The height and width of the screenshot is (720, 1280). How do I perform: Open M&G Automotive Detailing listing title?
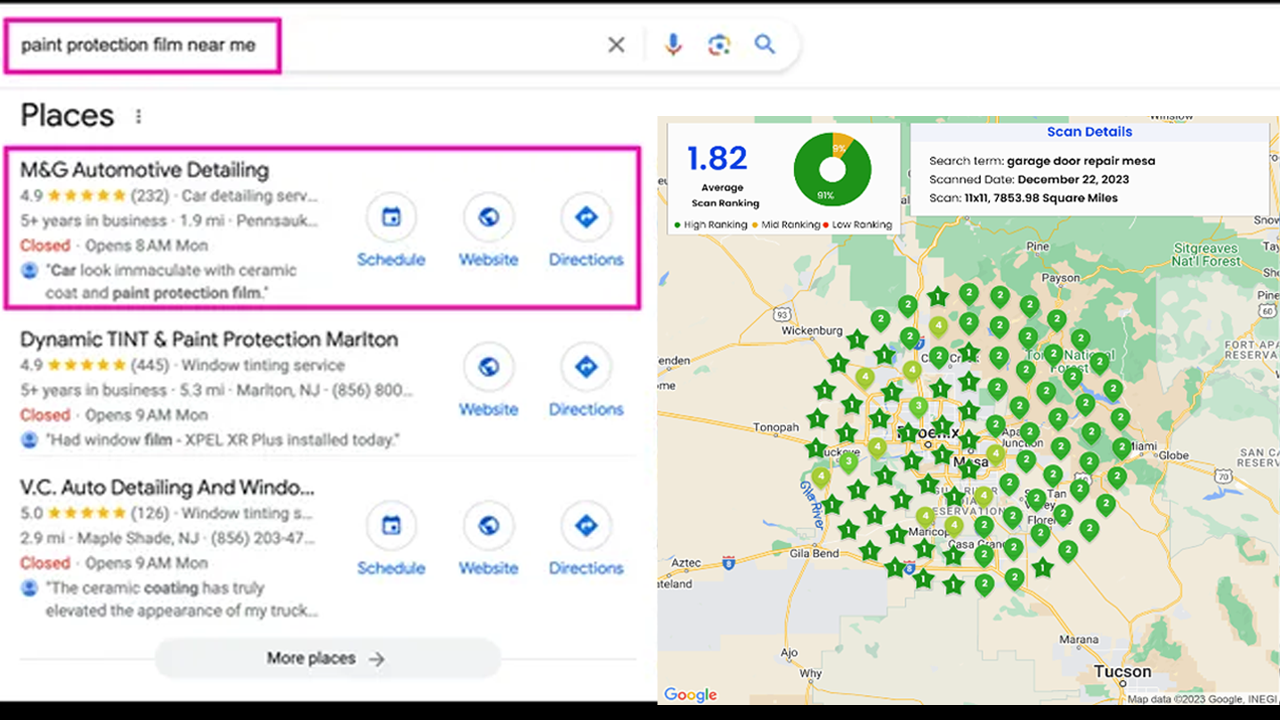click(x=145, y=170)
